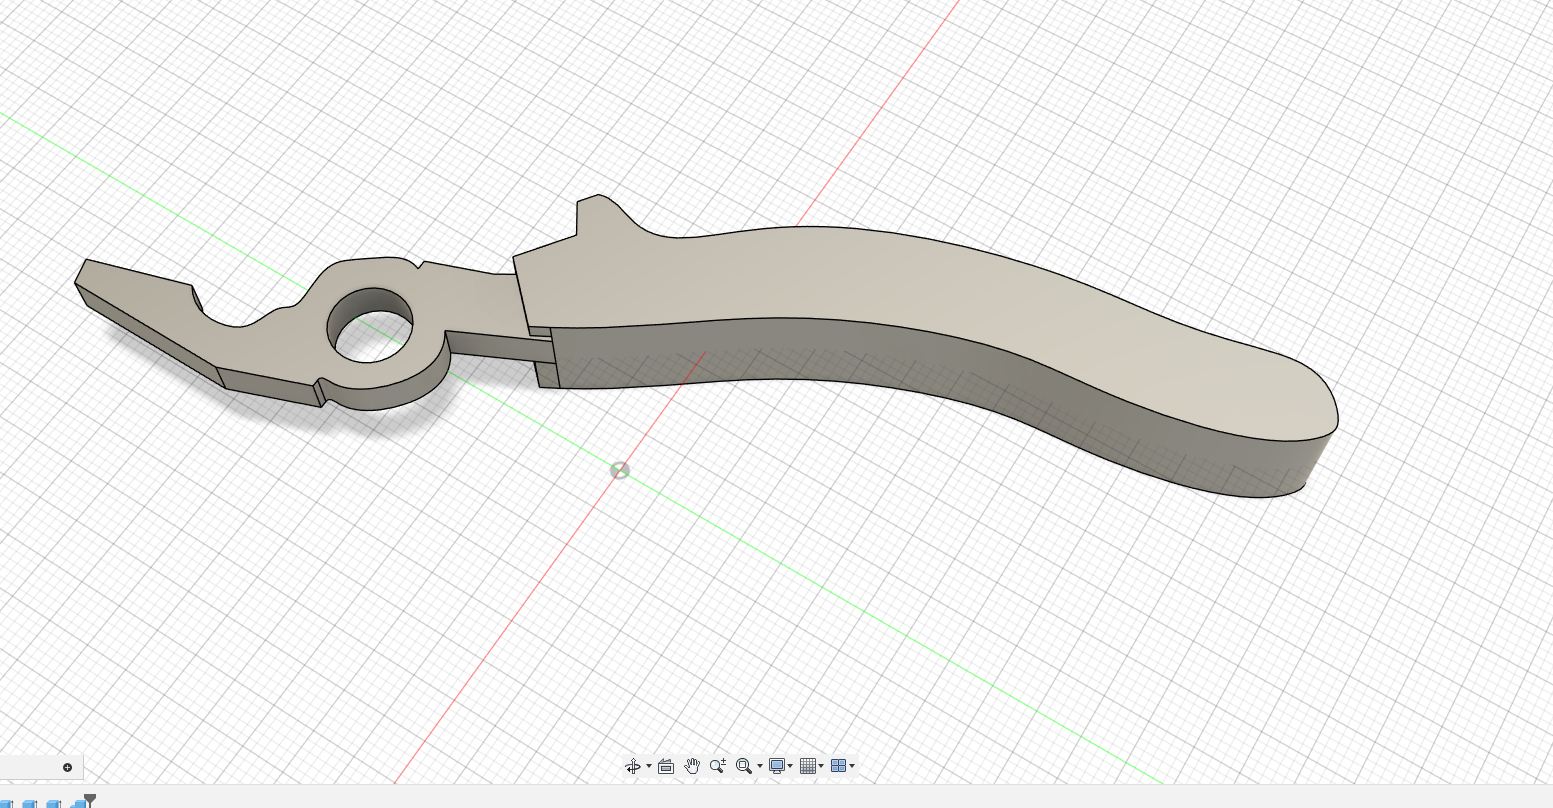Click the Grid and Snaps icon
The image size is (1553, 808).
coord(808,766)
